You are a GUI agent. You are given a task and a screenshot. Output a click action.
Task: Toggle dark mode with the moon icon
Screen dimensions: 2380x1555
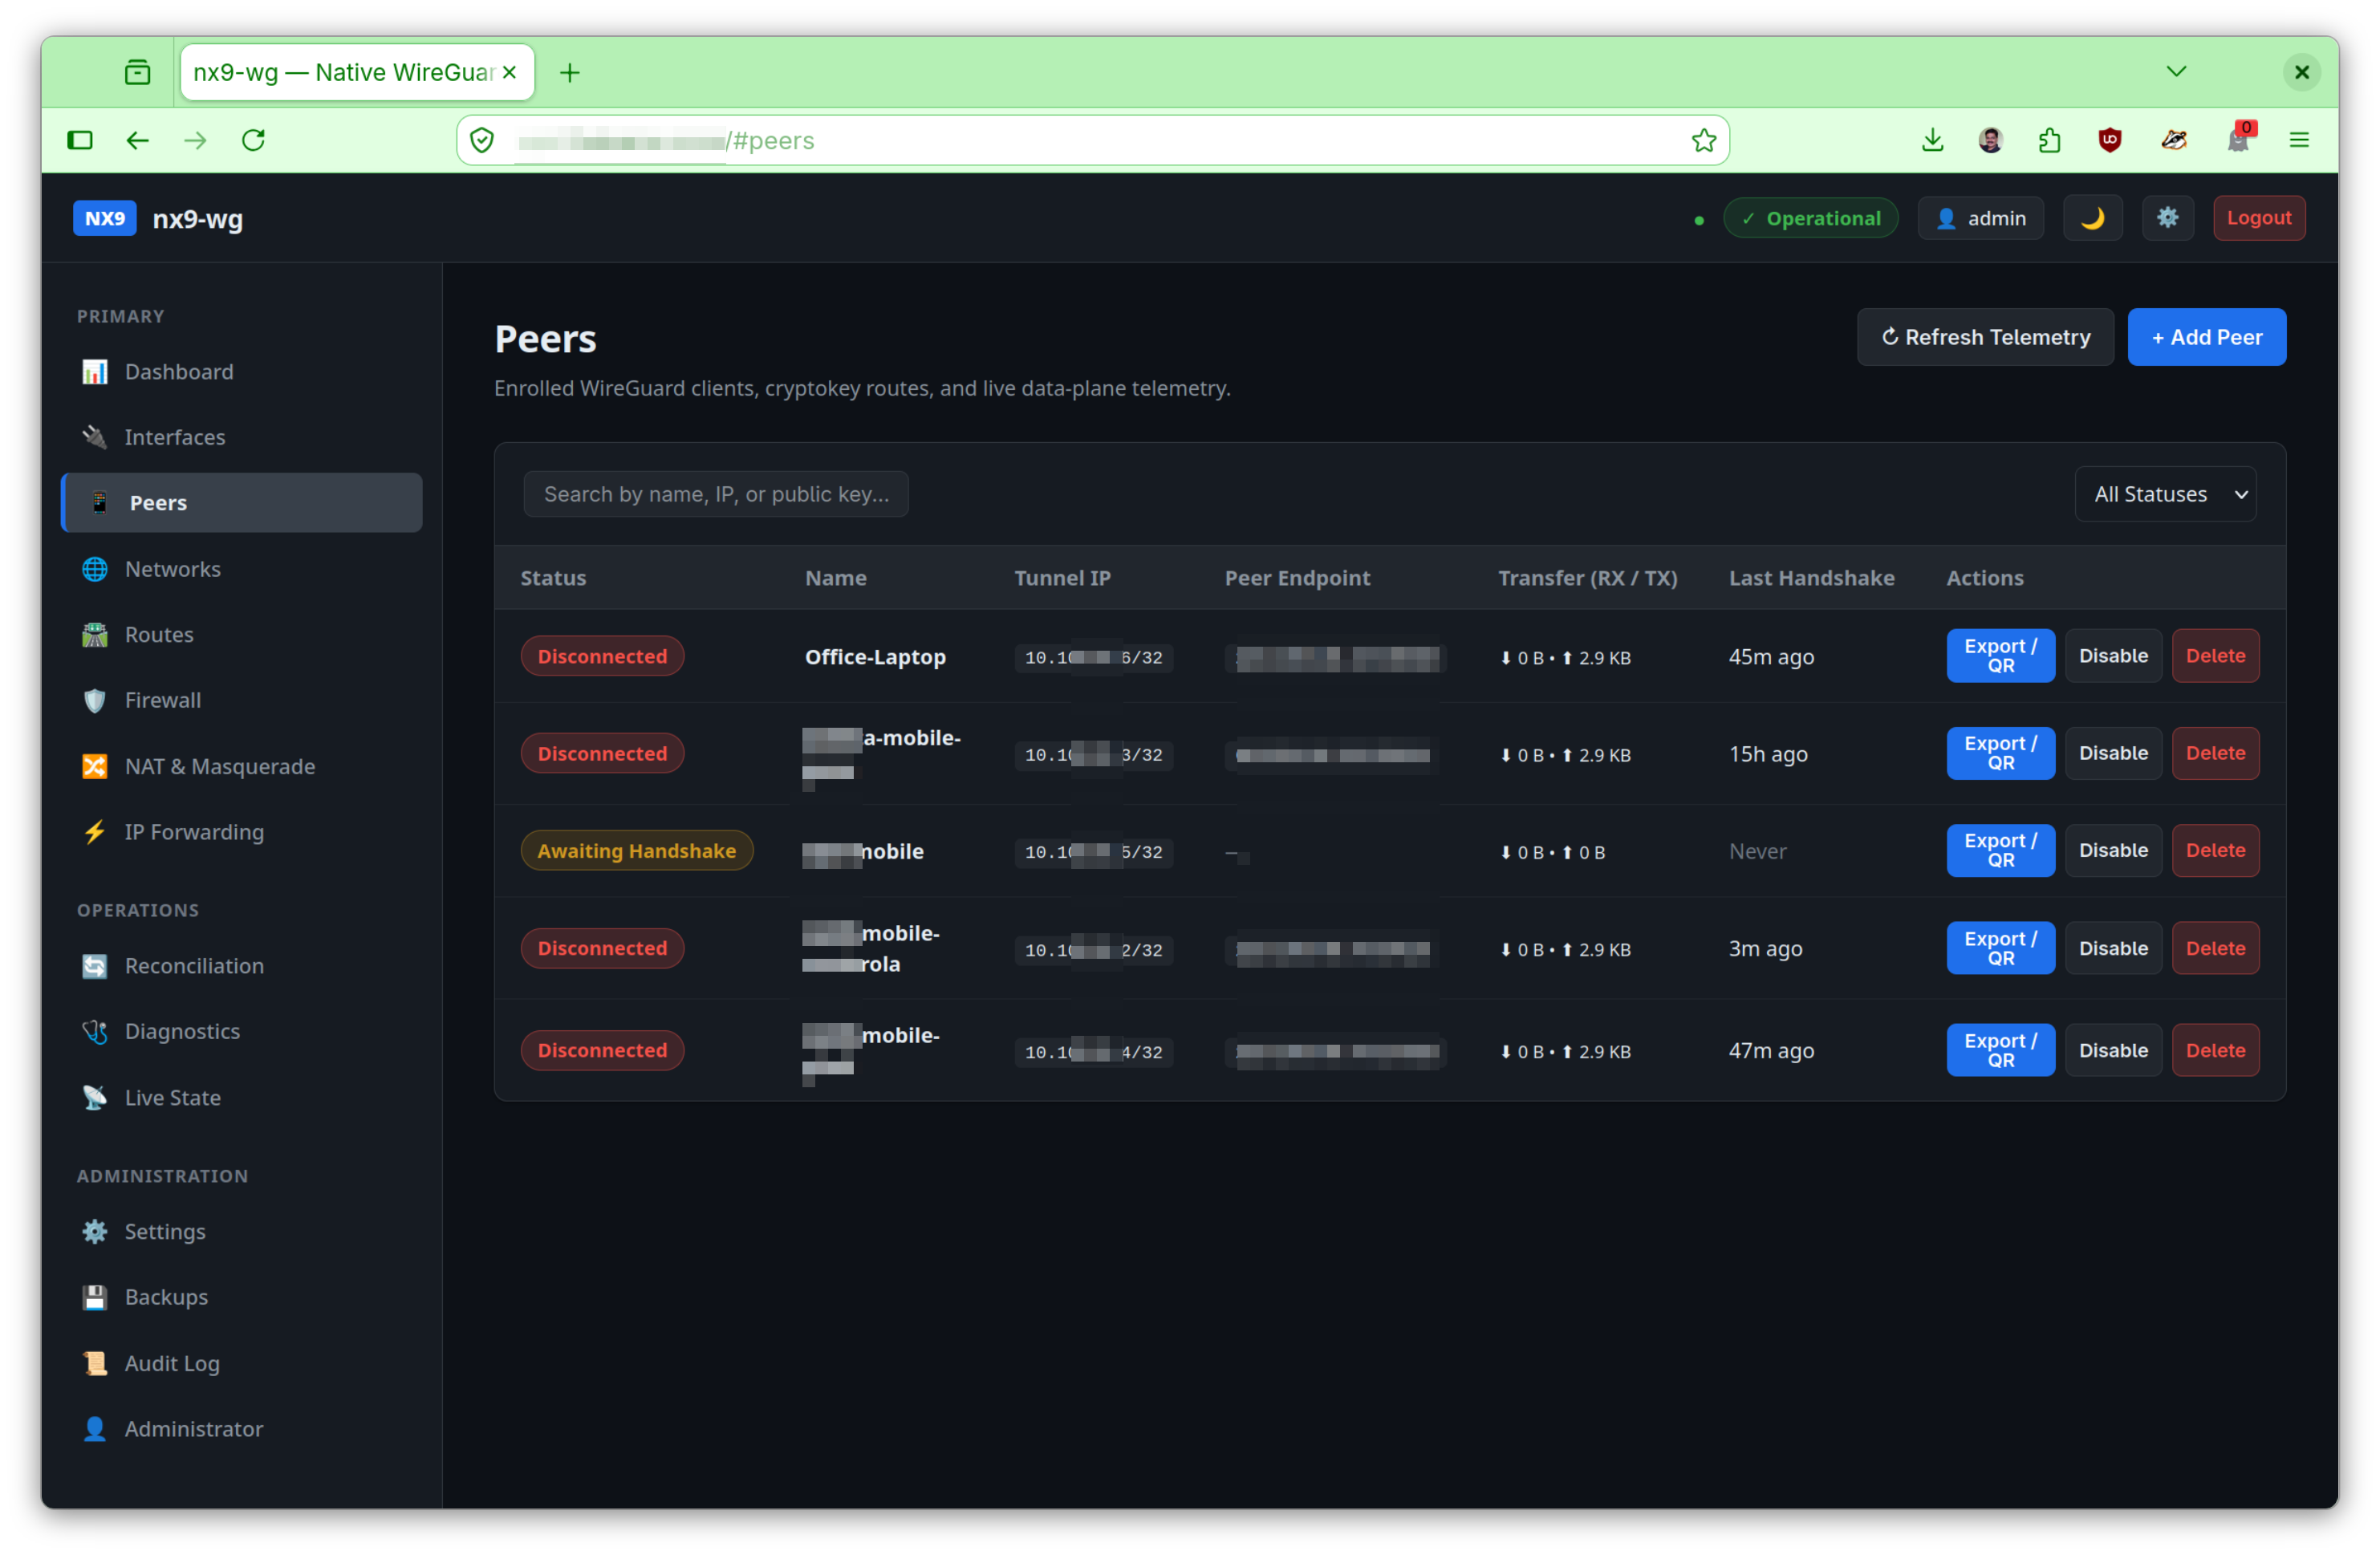(x=2092, y=218)
